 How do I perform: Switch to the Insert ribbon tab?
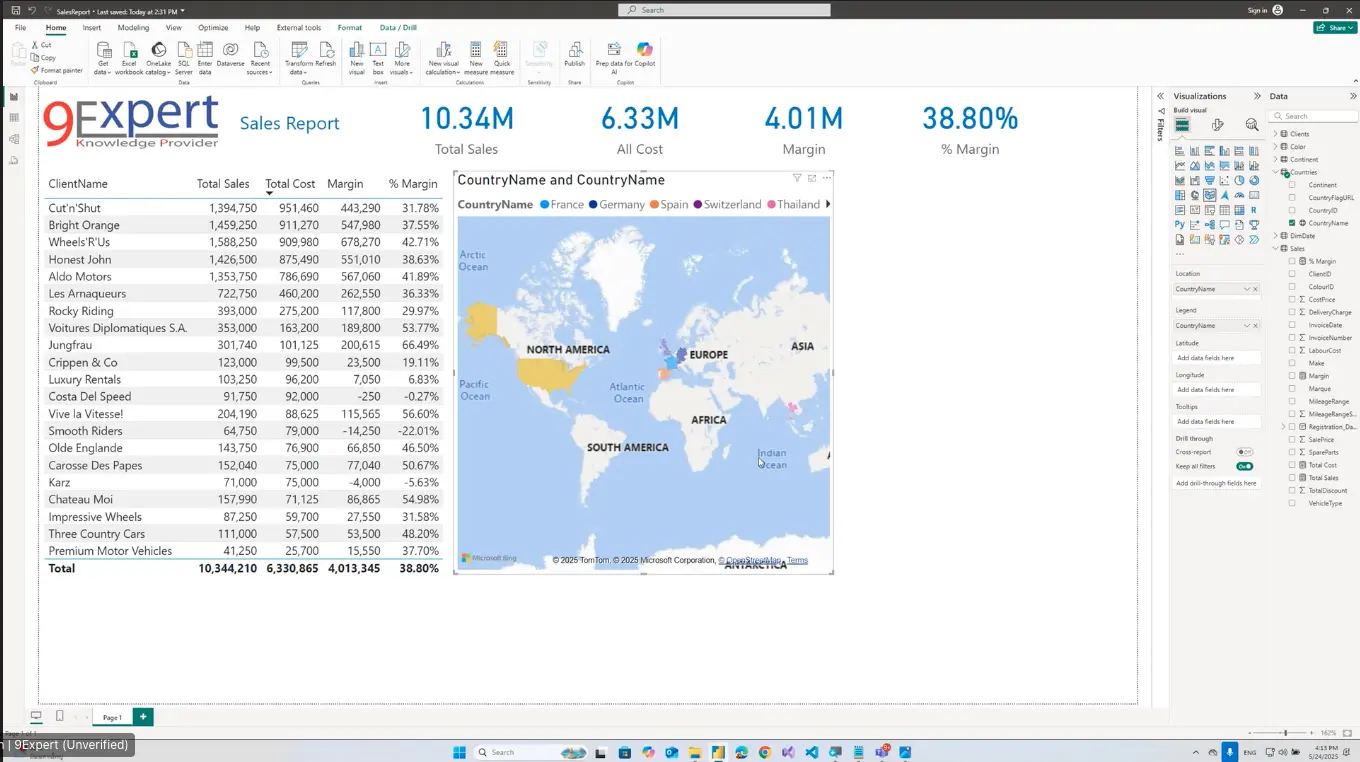coord(92,28)
